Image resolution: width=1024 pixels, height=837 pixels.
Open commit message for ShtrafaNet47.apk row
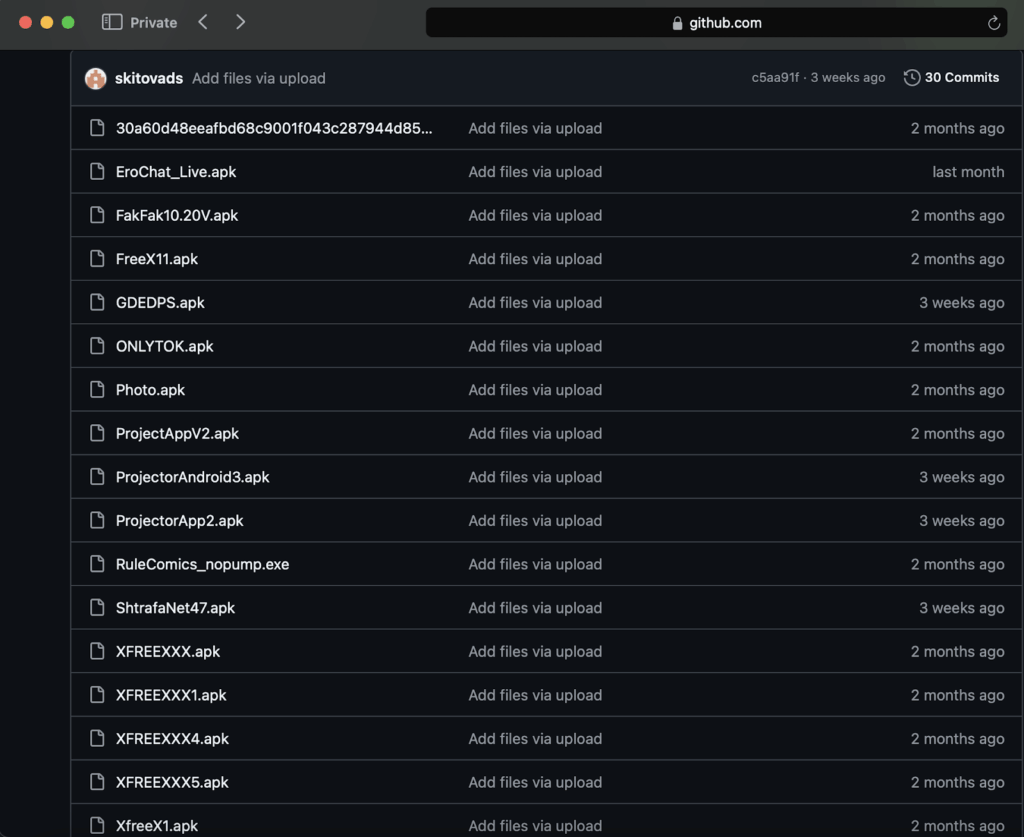tap(535, 608)
